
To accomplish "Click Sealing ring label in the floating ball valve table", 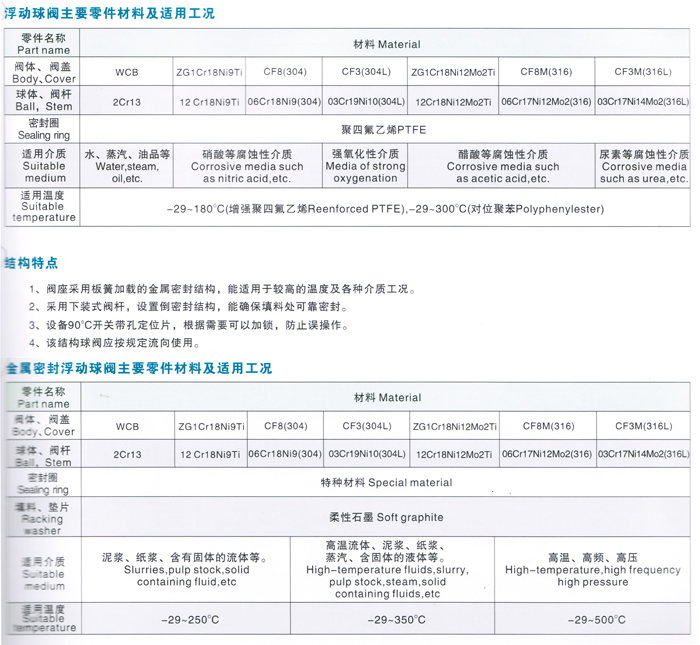I will tap(43, 129).
